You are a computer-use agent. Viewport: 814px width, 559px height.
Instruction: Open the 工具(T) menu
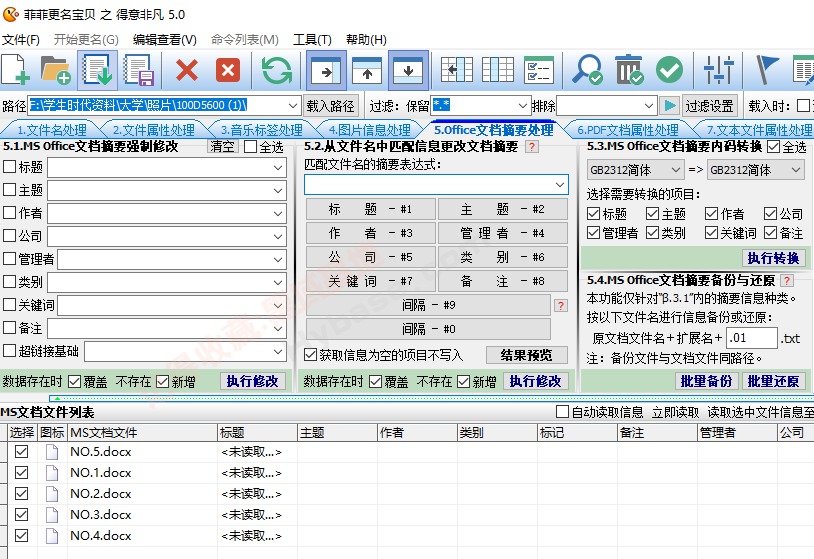click(312, 39)
